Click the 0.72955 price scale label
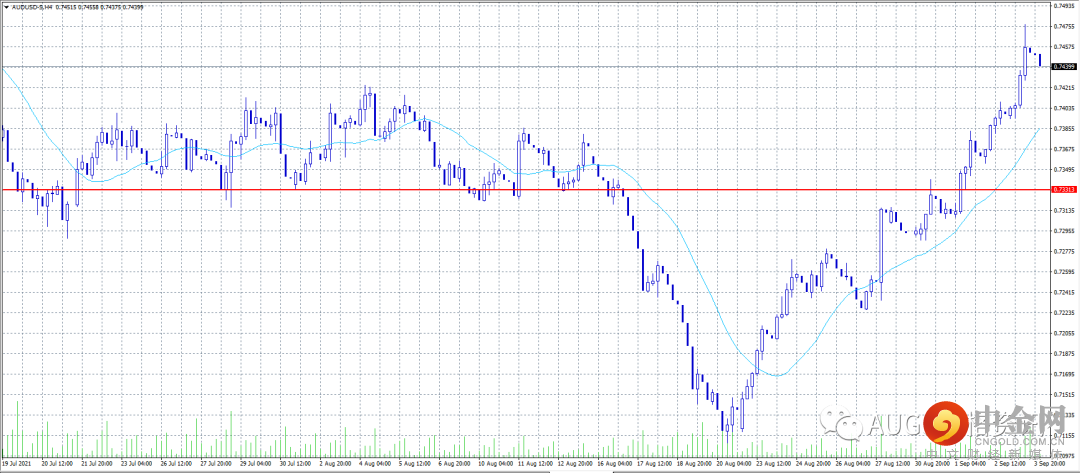Image resolution: width=1080 pixels, height=473 pixels. coord(1064,231)
